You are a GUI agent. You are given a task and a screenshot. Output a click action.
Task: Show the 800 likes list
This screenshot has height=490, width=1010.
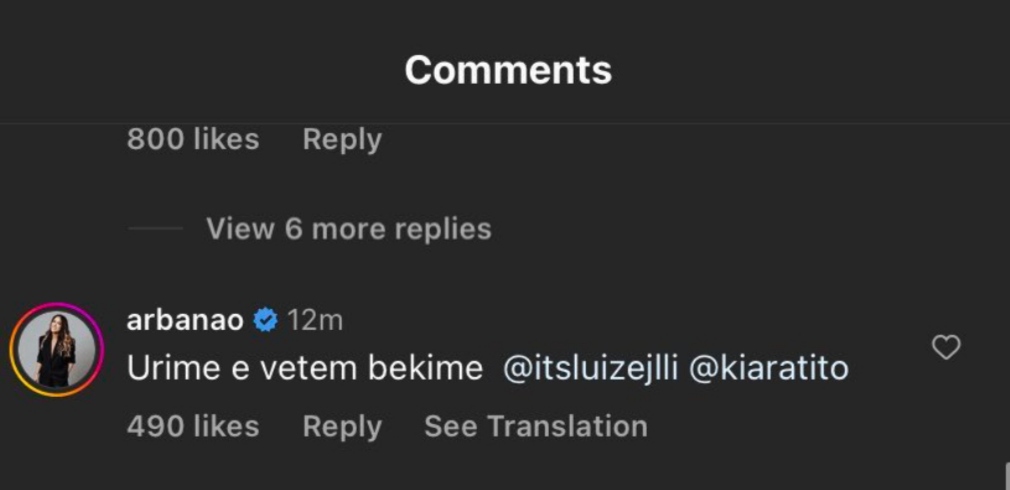(x=192, y=139)
